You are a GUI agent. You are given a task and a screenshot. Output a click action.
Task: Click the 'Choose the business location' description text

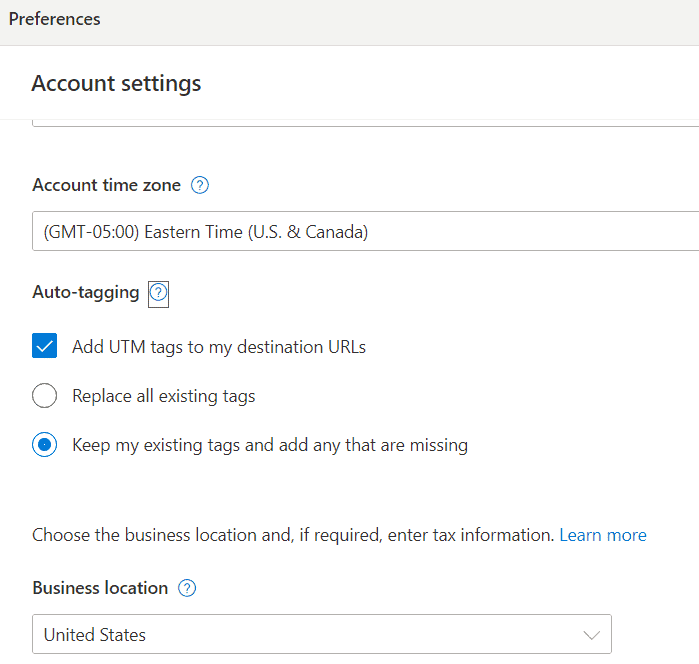292,535
